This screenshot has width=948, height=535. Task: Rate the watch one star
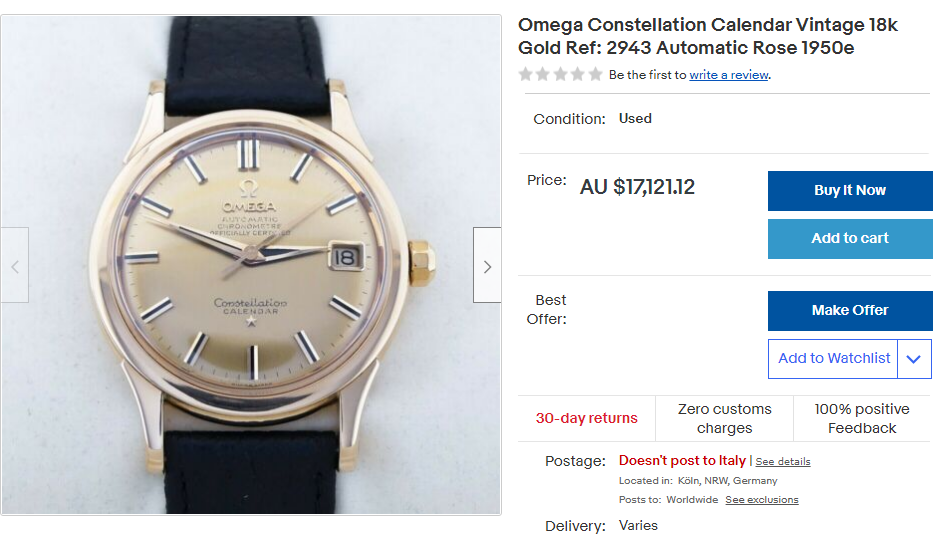(526, 75)
